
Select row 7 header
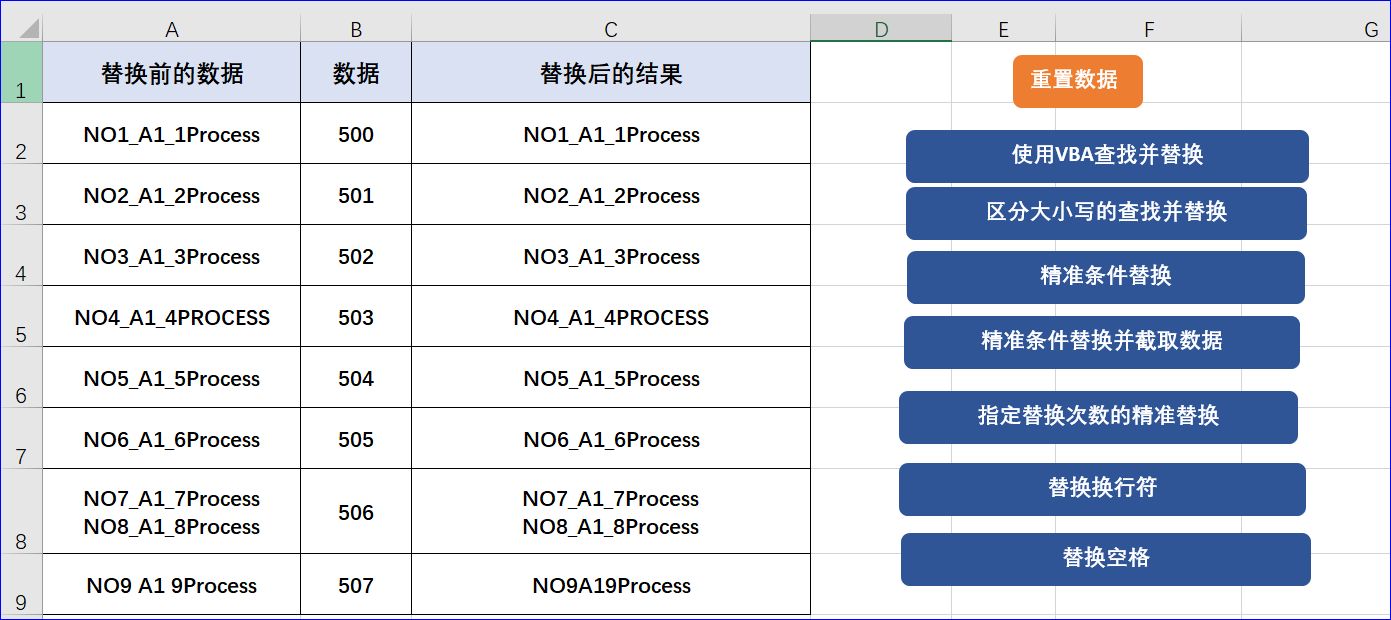21,438
